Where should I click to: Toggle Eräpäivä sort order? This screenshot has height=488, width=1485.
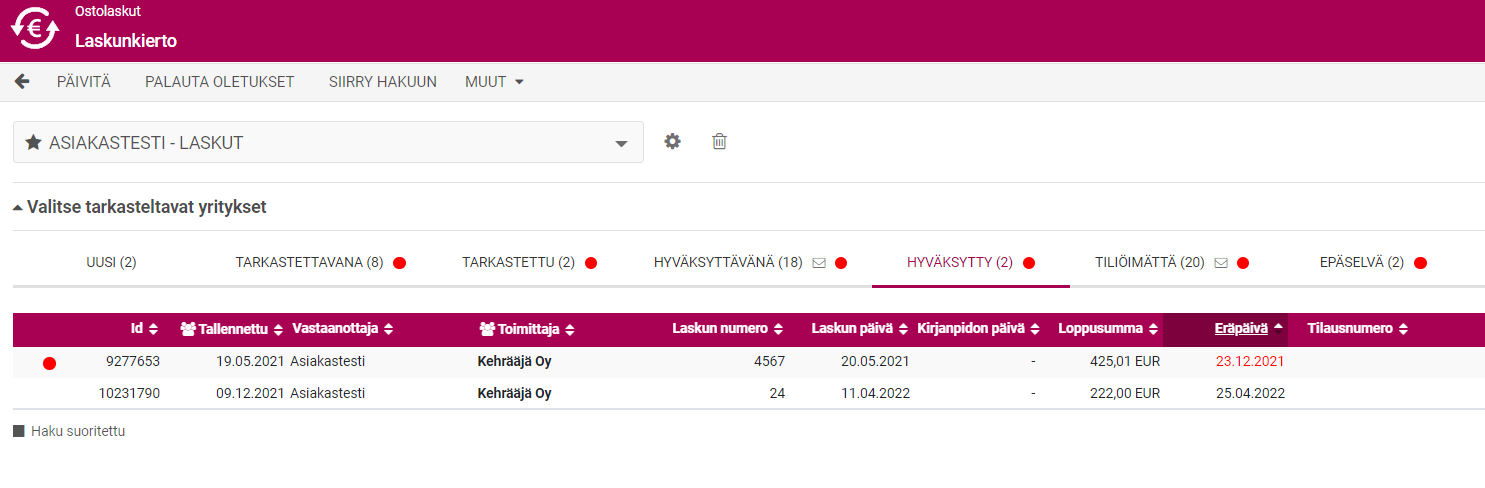(x=1248, y=328)
